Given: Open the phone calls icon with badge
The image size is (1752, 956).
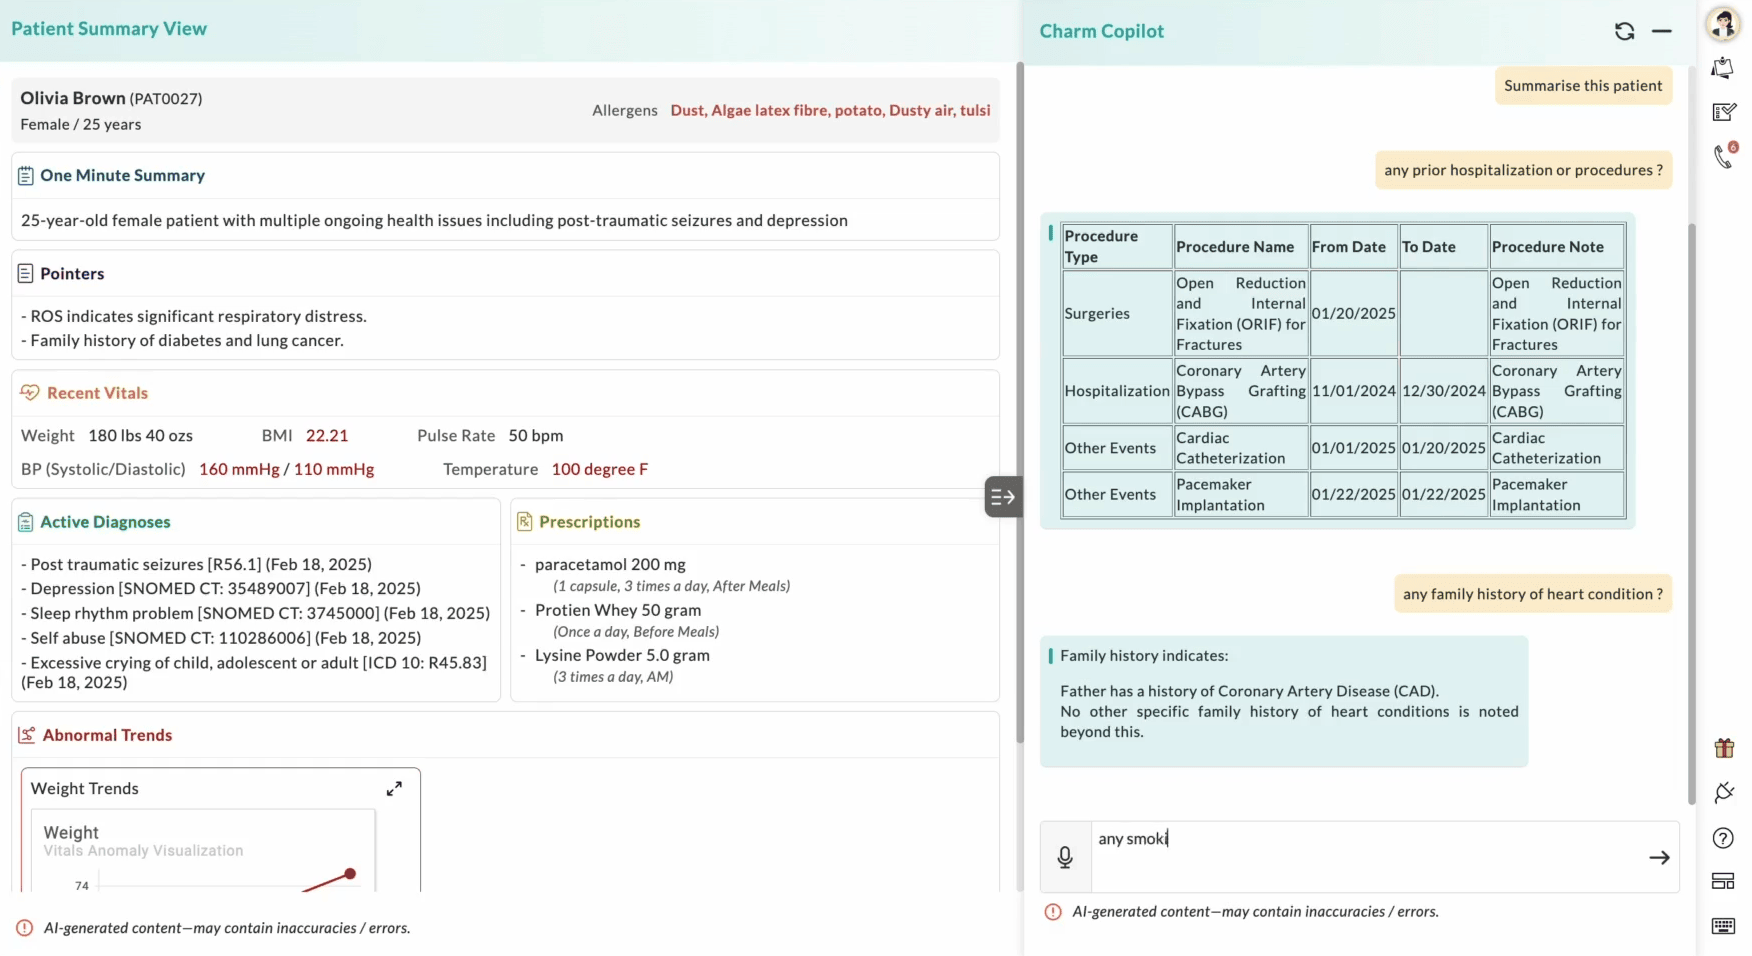Looking at the screenshot, I should pyautogui.click(x=1725, y=155).
